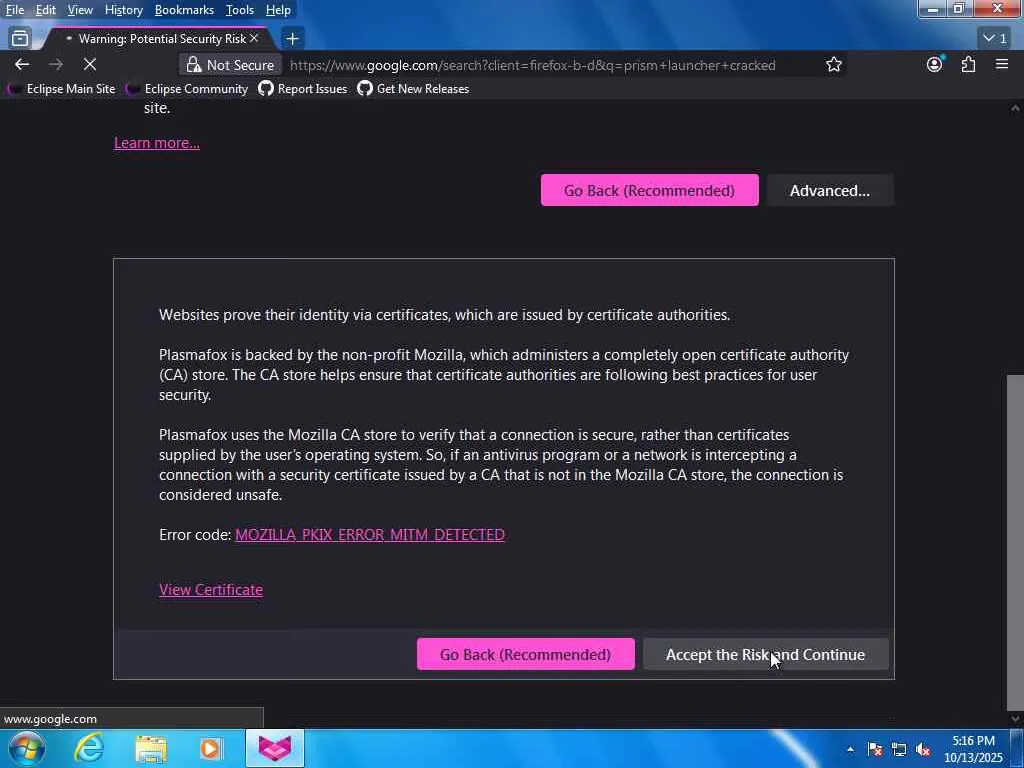Open the account profile icon
The width and height of the screenshot is (1024, 768).
935,65
